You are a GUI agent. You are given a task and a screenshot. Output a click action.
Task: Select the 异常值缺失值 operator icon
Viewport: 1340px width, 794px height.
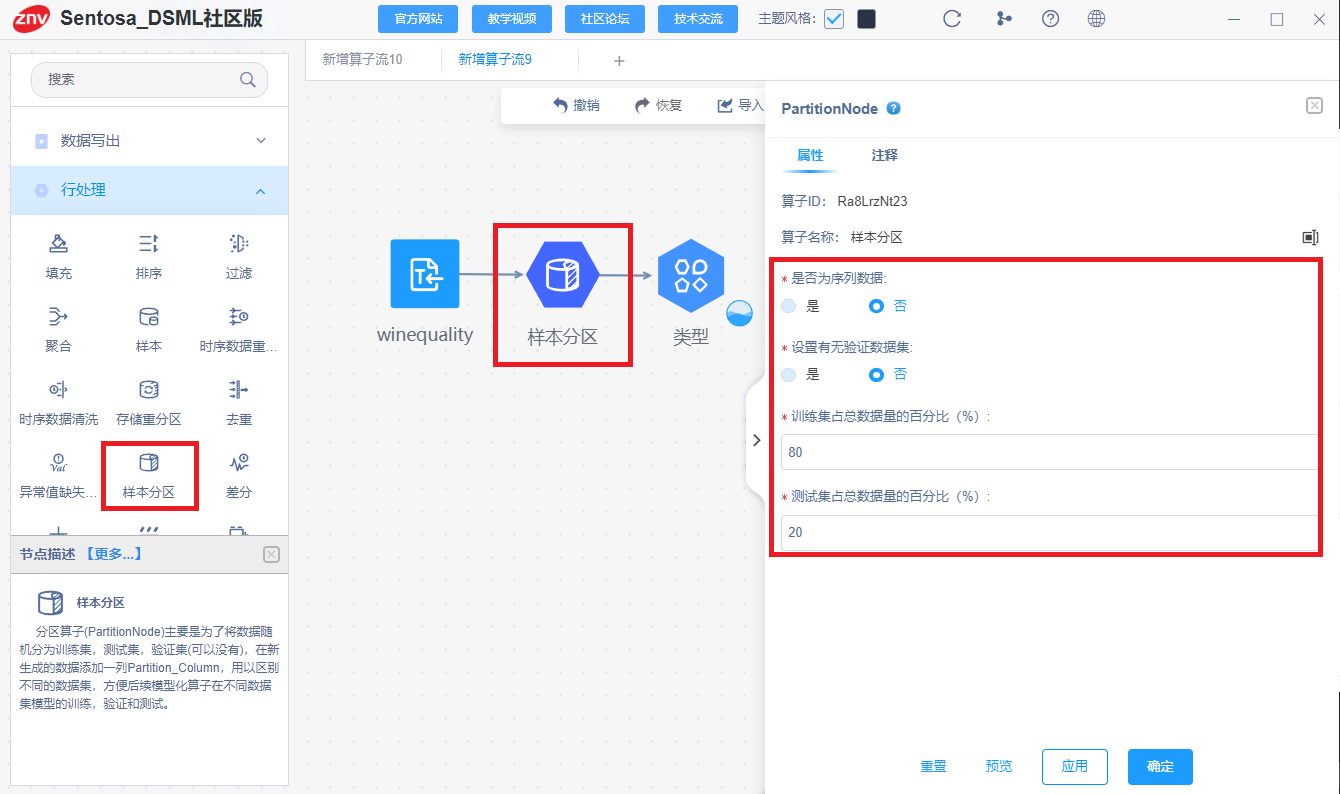(58, 462)
